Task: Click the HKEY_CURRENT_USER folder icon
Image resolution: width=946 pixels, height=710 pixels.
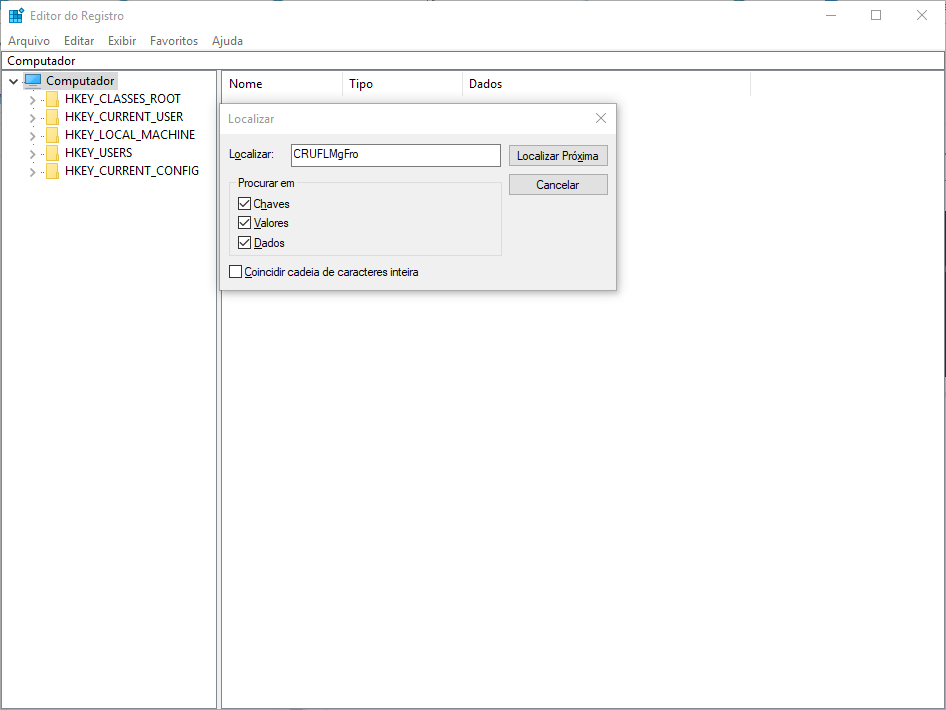Action: [x=52, y=117]
